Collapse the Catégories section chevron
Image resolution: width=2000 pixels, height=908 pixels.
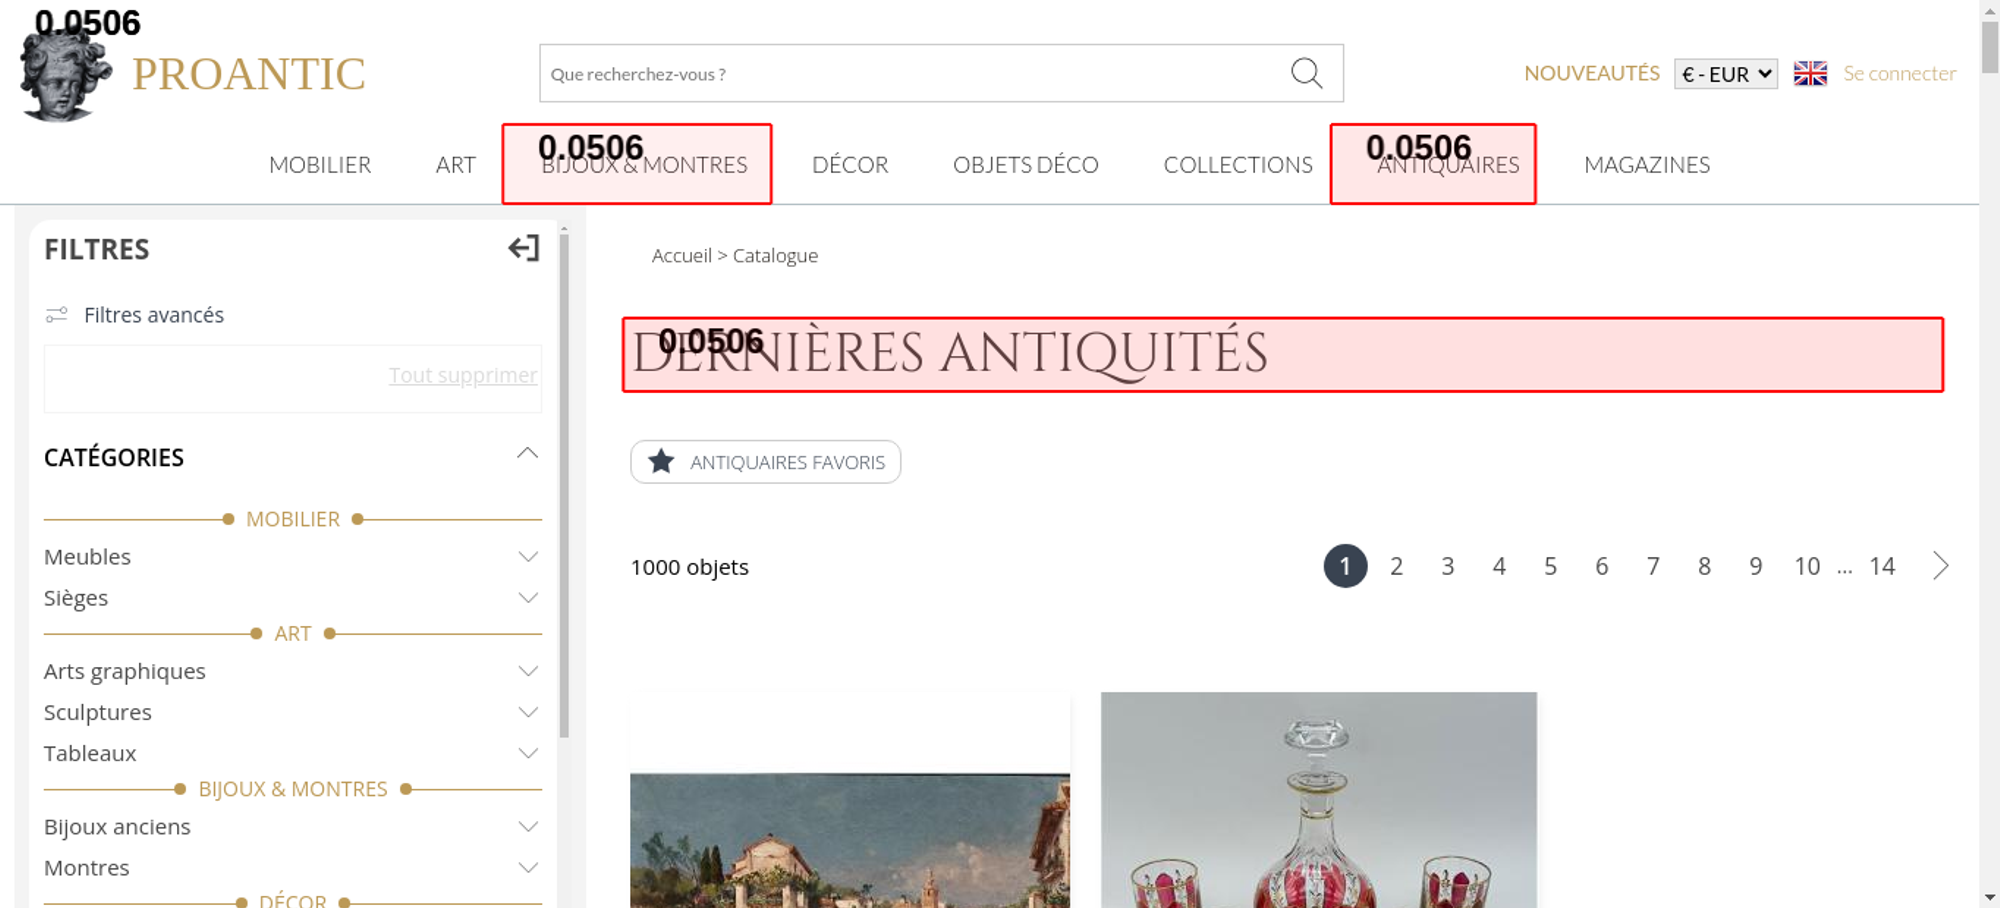click(x=527, y=455)
